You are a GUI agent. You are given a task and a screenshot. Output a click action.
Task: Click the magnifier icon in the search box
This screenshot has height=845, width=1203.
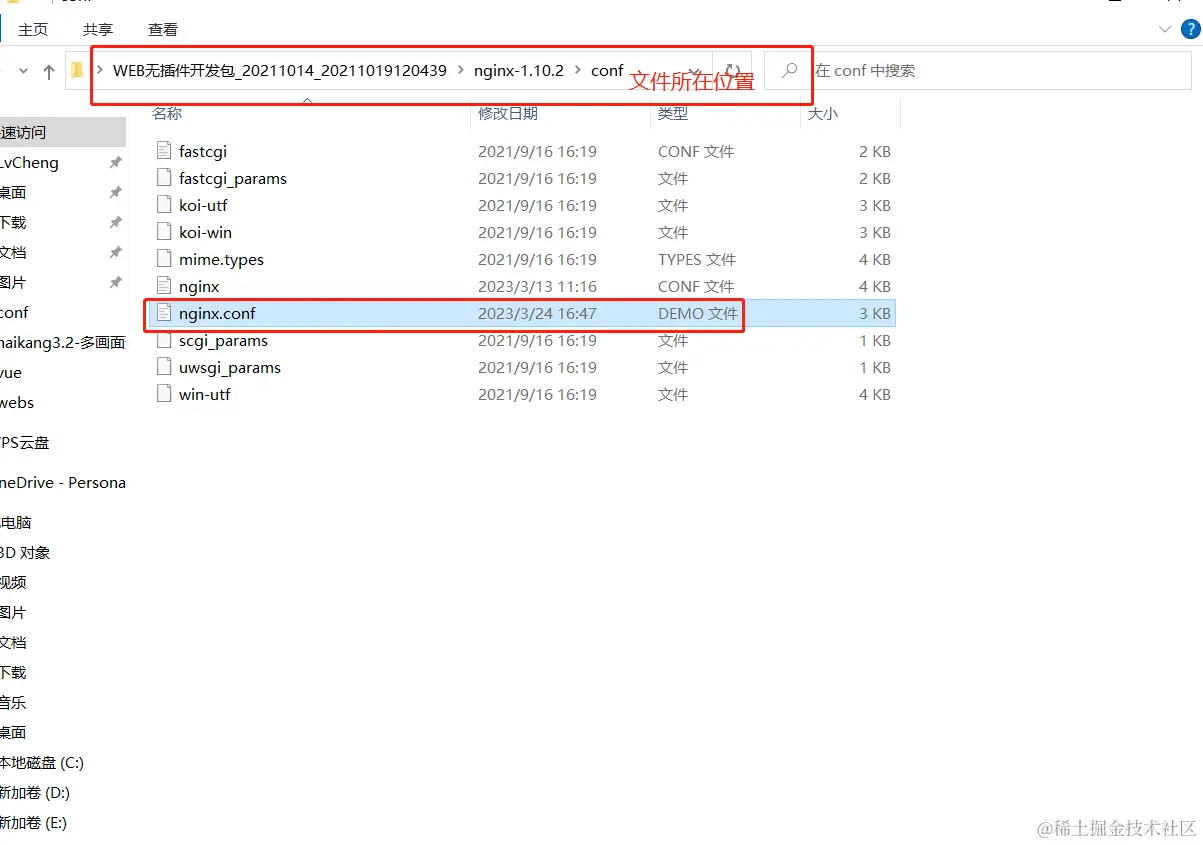coord(790,71)
